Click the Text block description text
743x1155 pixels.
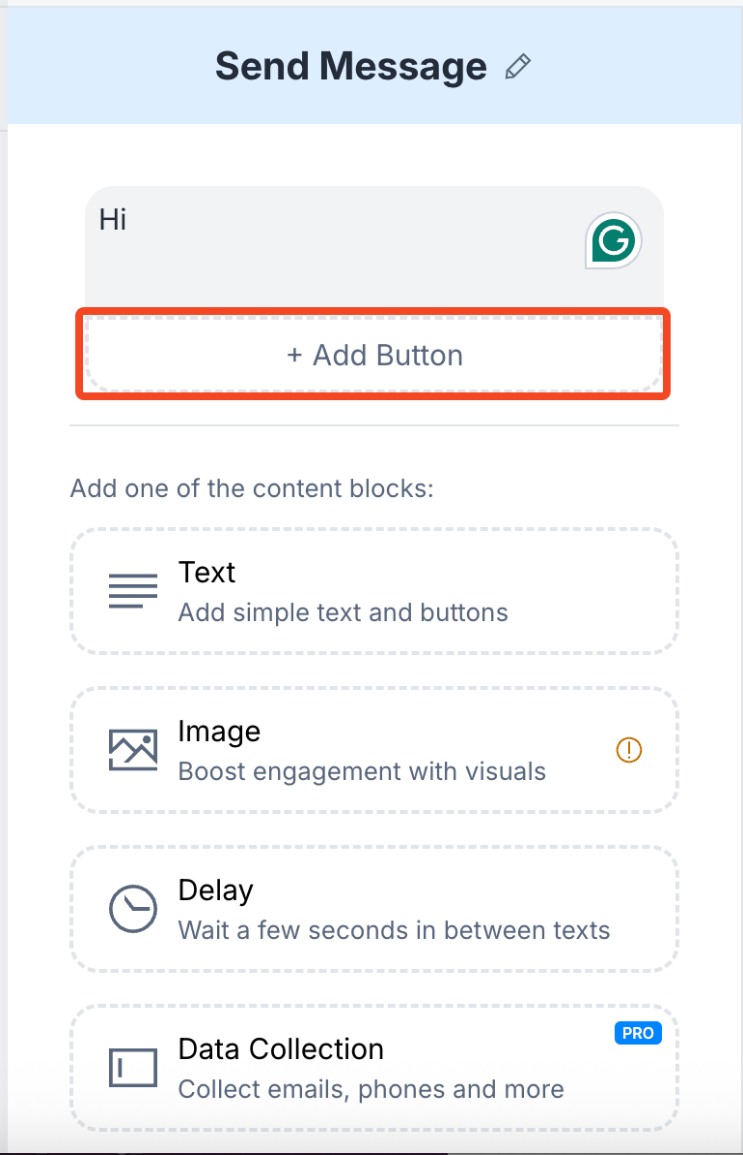click(343, 612)
